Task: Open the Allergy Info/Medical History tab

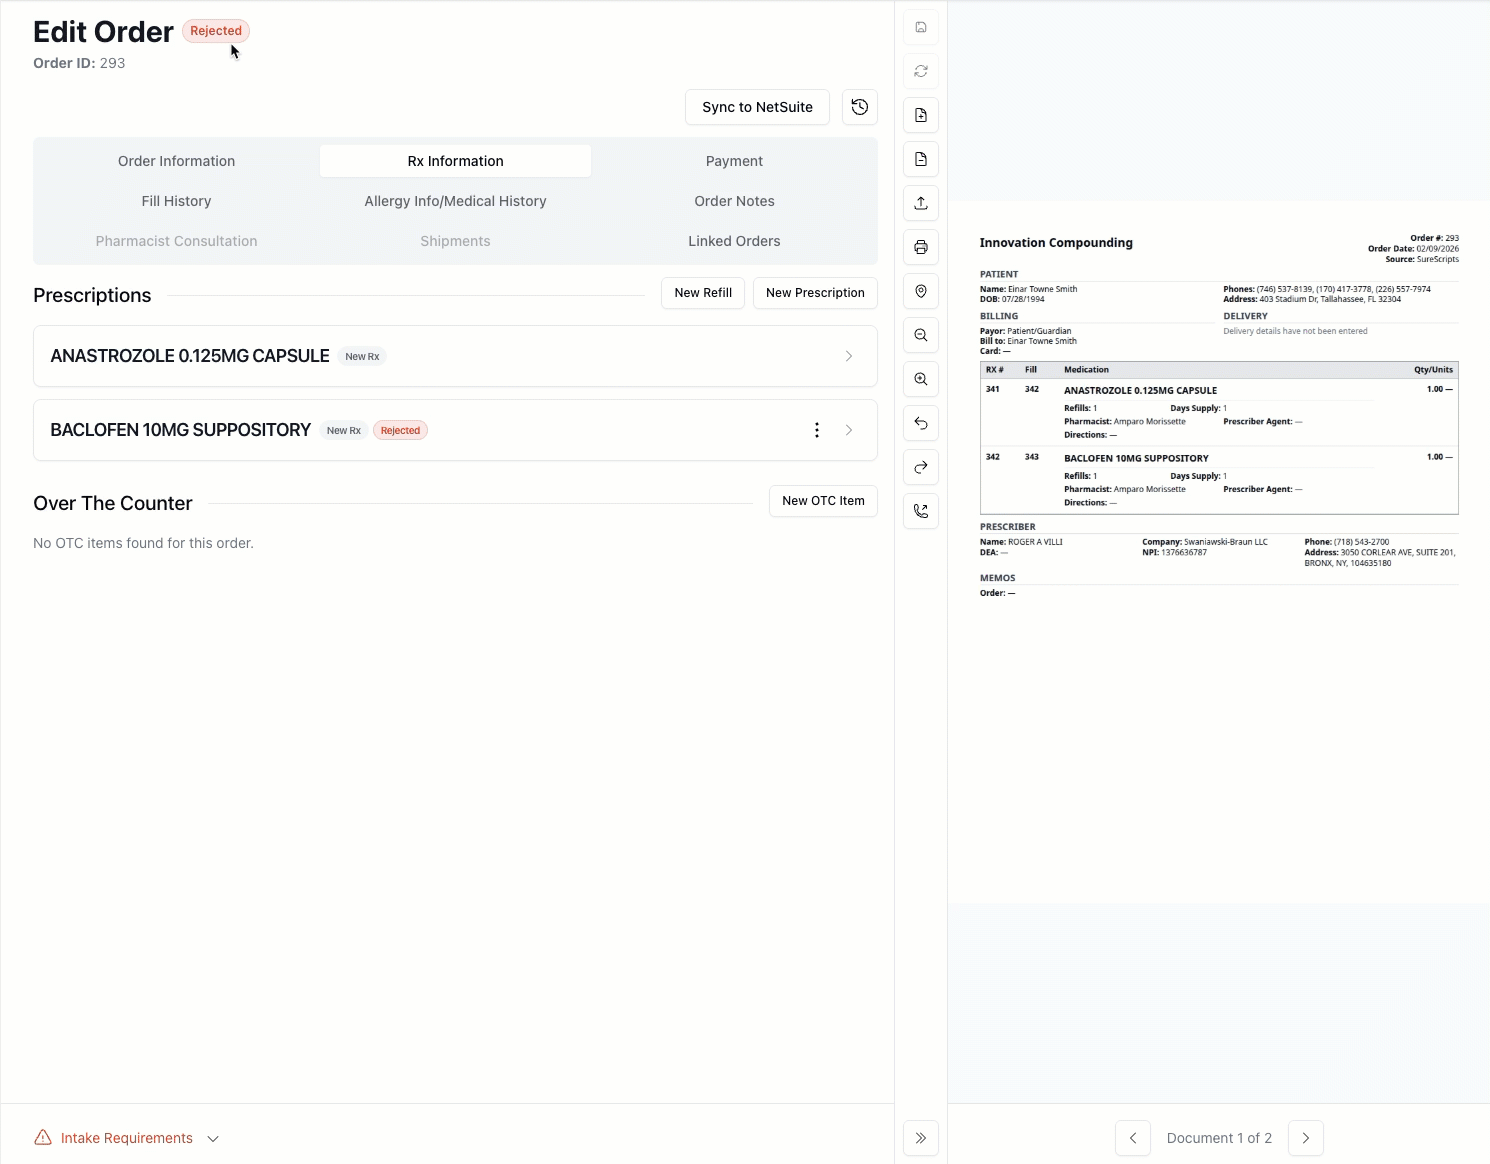Action: [455, 201]
